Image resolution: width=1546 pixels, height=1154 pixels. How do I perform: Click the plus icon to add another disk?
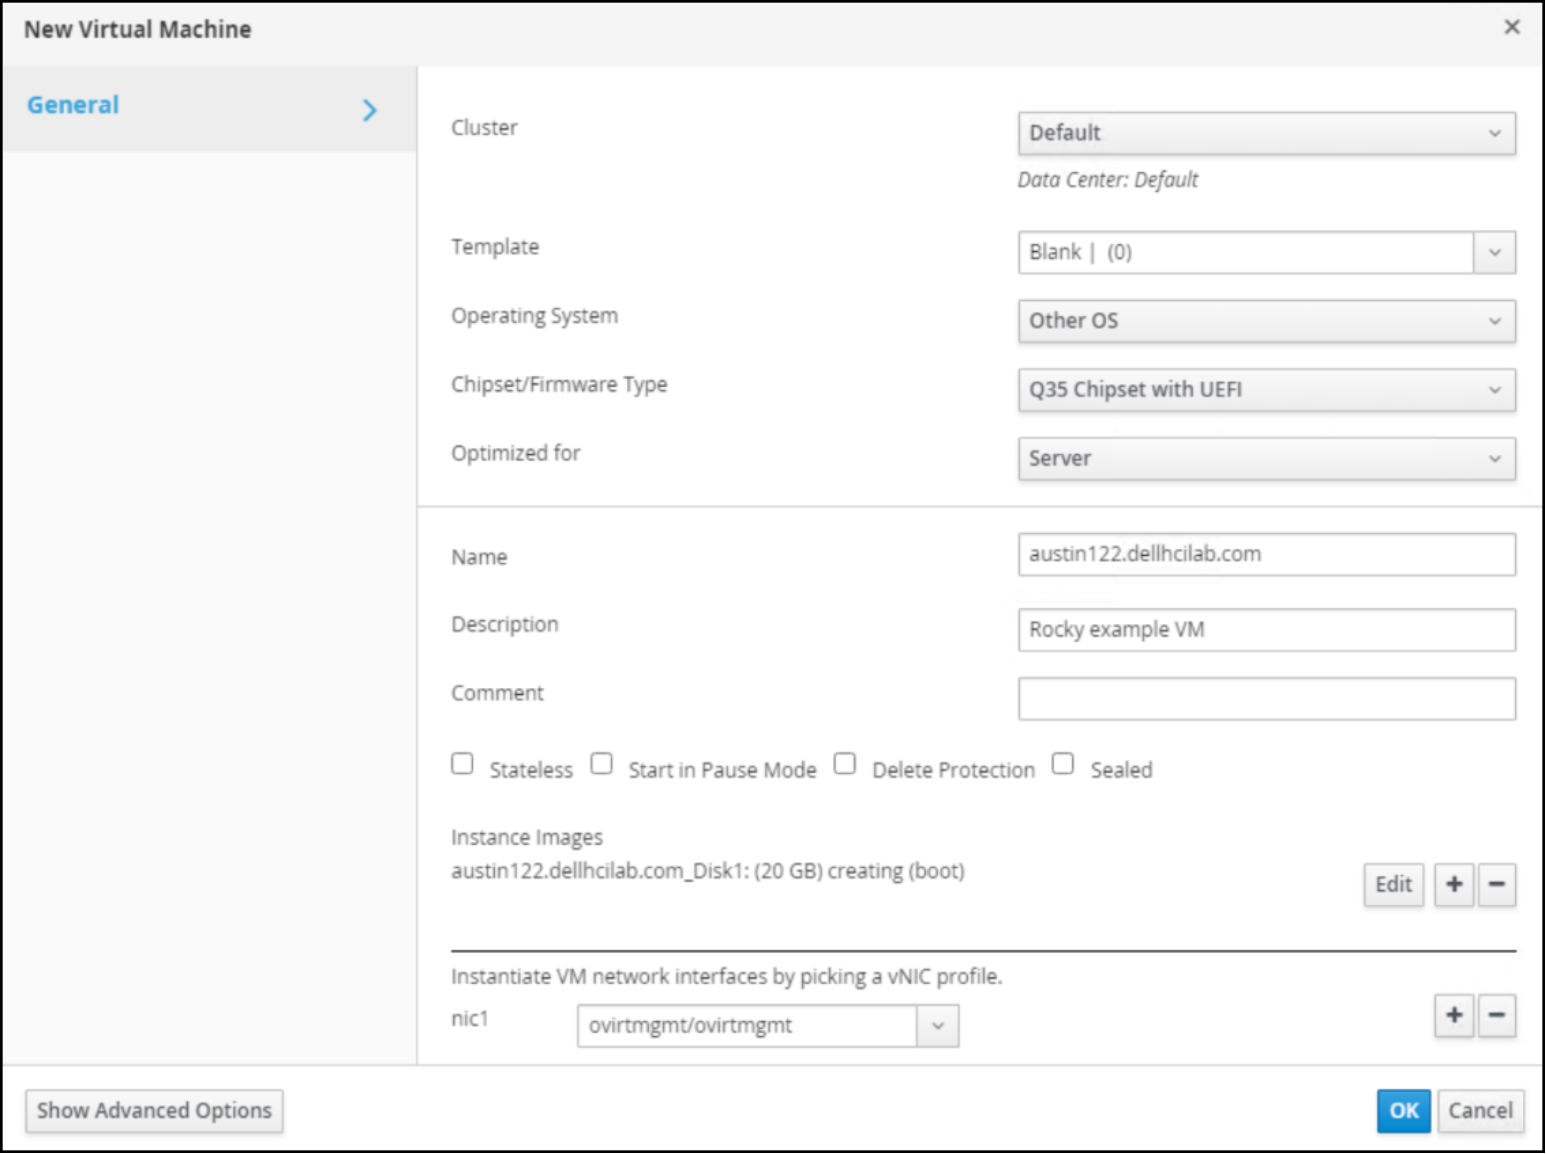[1453, 884]
